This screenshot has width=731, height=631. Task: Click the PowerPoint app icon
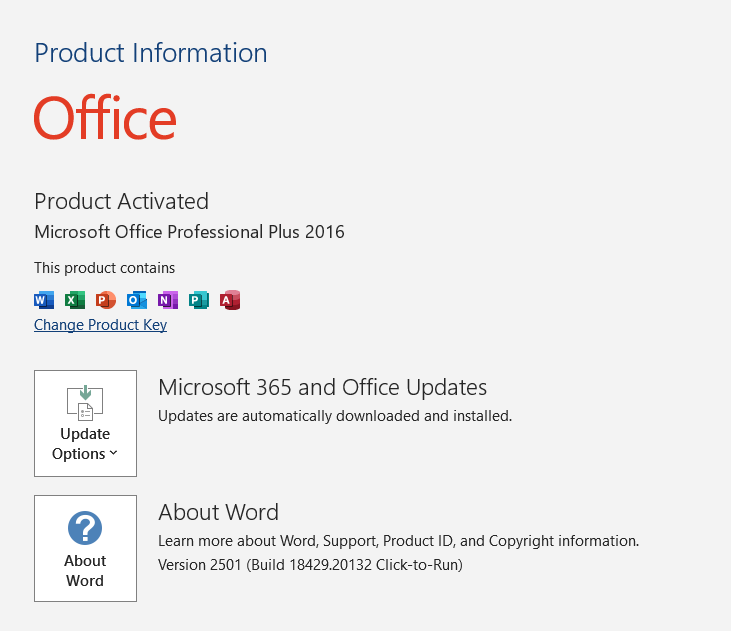tap(106, 300)
